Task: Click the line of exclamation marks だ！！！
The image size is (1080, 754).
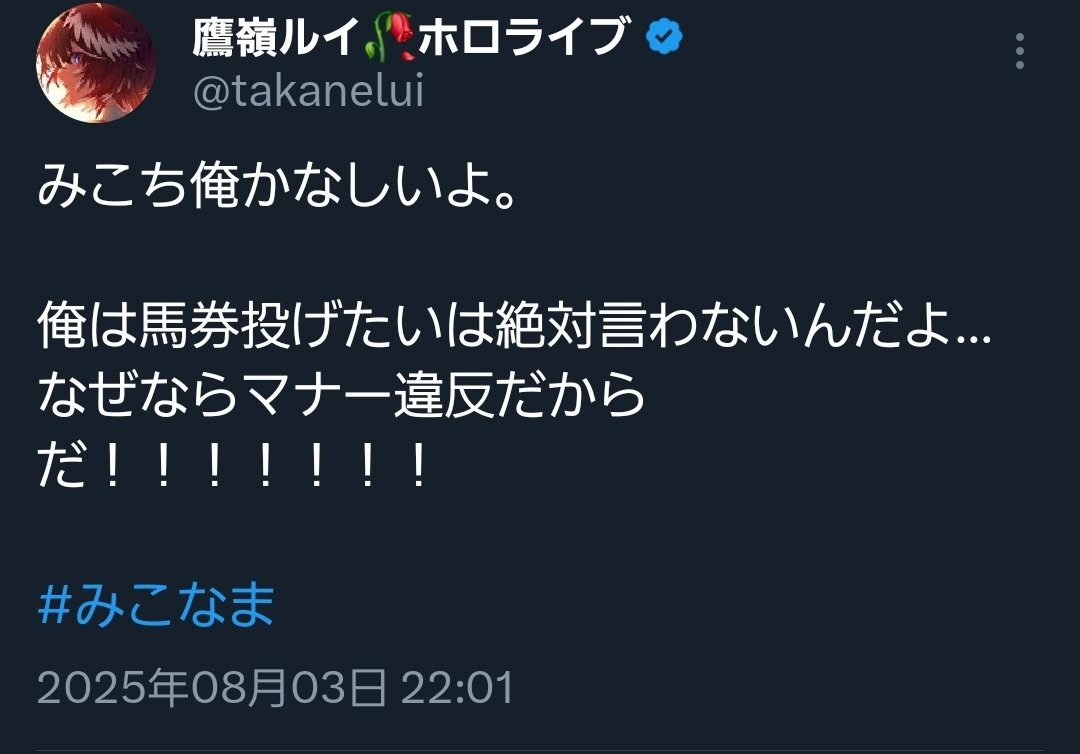Action: (233, 465)
